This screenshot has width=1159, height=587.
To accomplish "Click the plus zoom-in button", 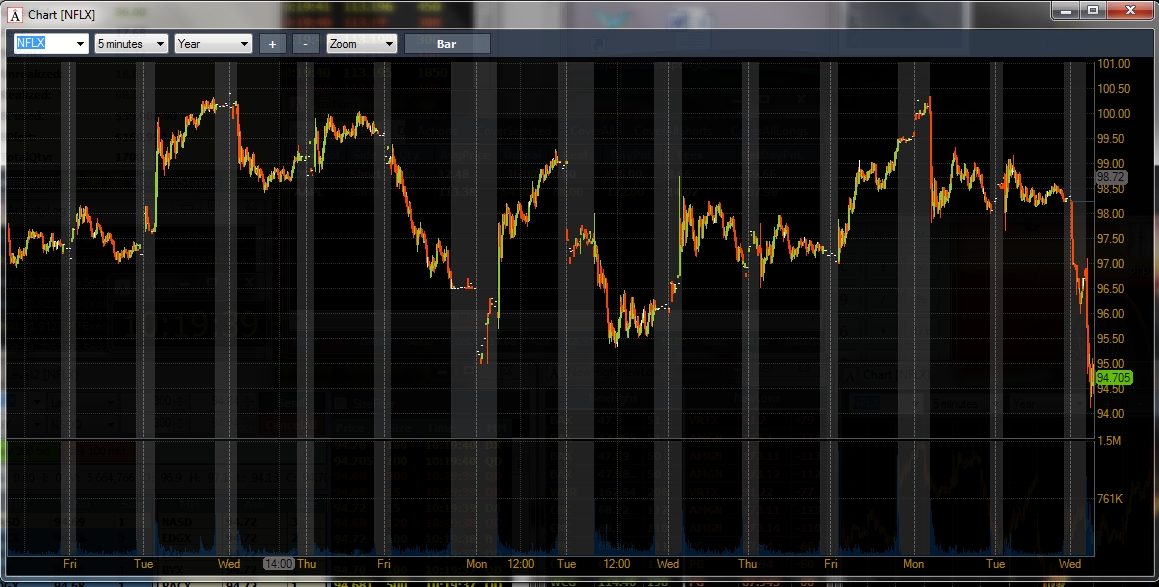I will [272, 44].
